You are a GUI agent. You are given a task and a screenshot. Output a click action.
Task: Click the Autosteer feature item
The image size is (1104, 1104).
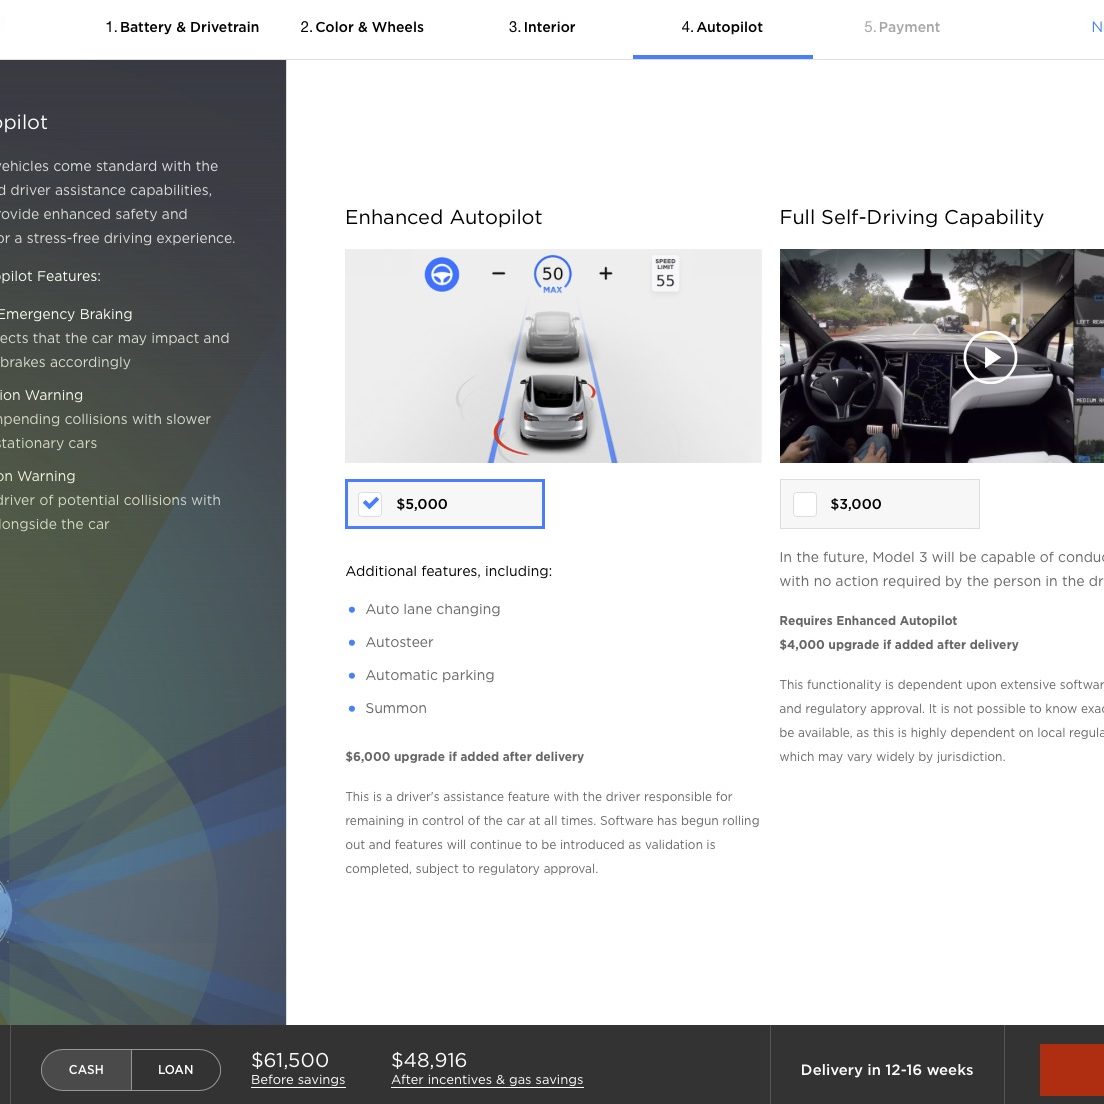(399, 642)
